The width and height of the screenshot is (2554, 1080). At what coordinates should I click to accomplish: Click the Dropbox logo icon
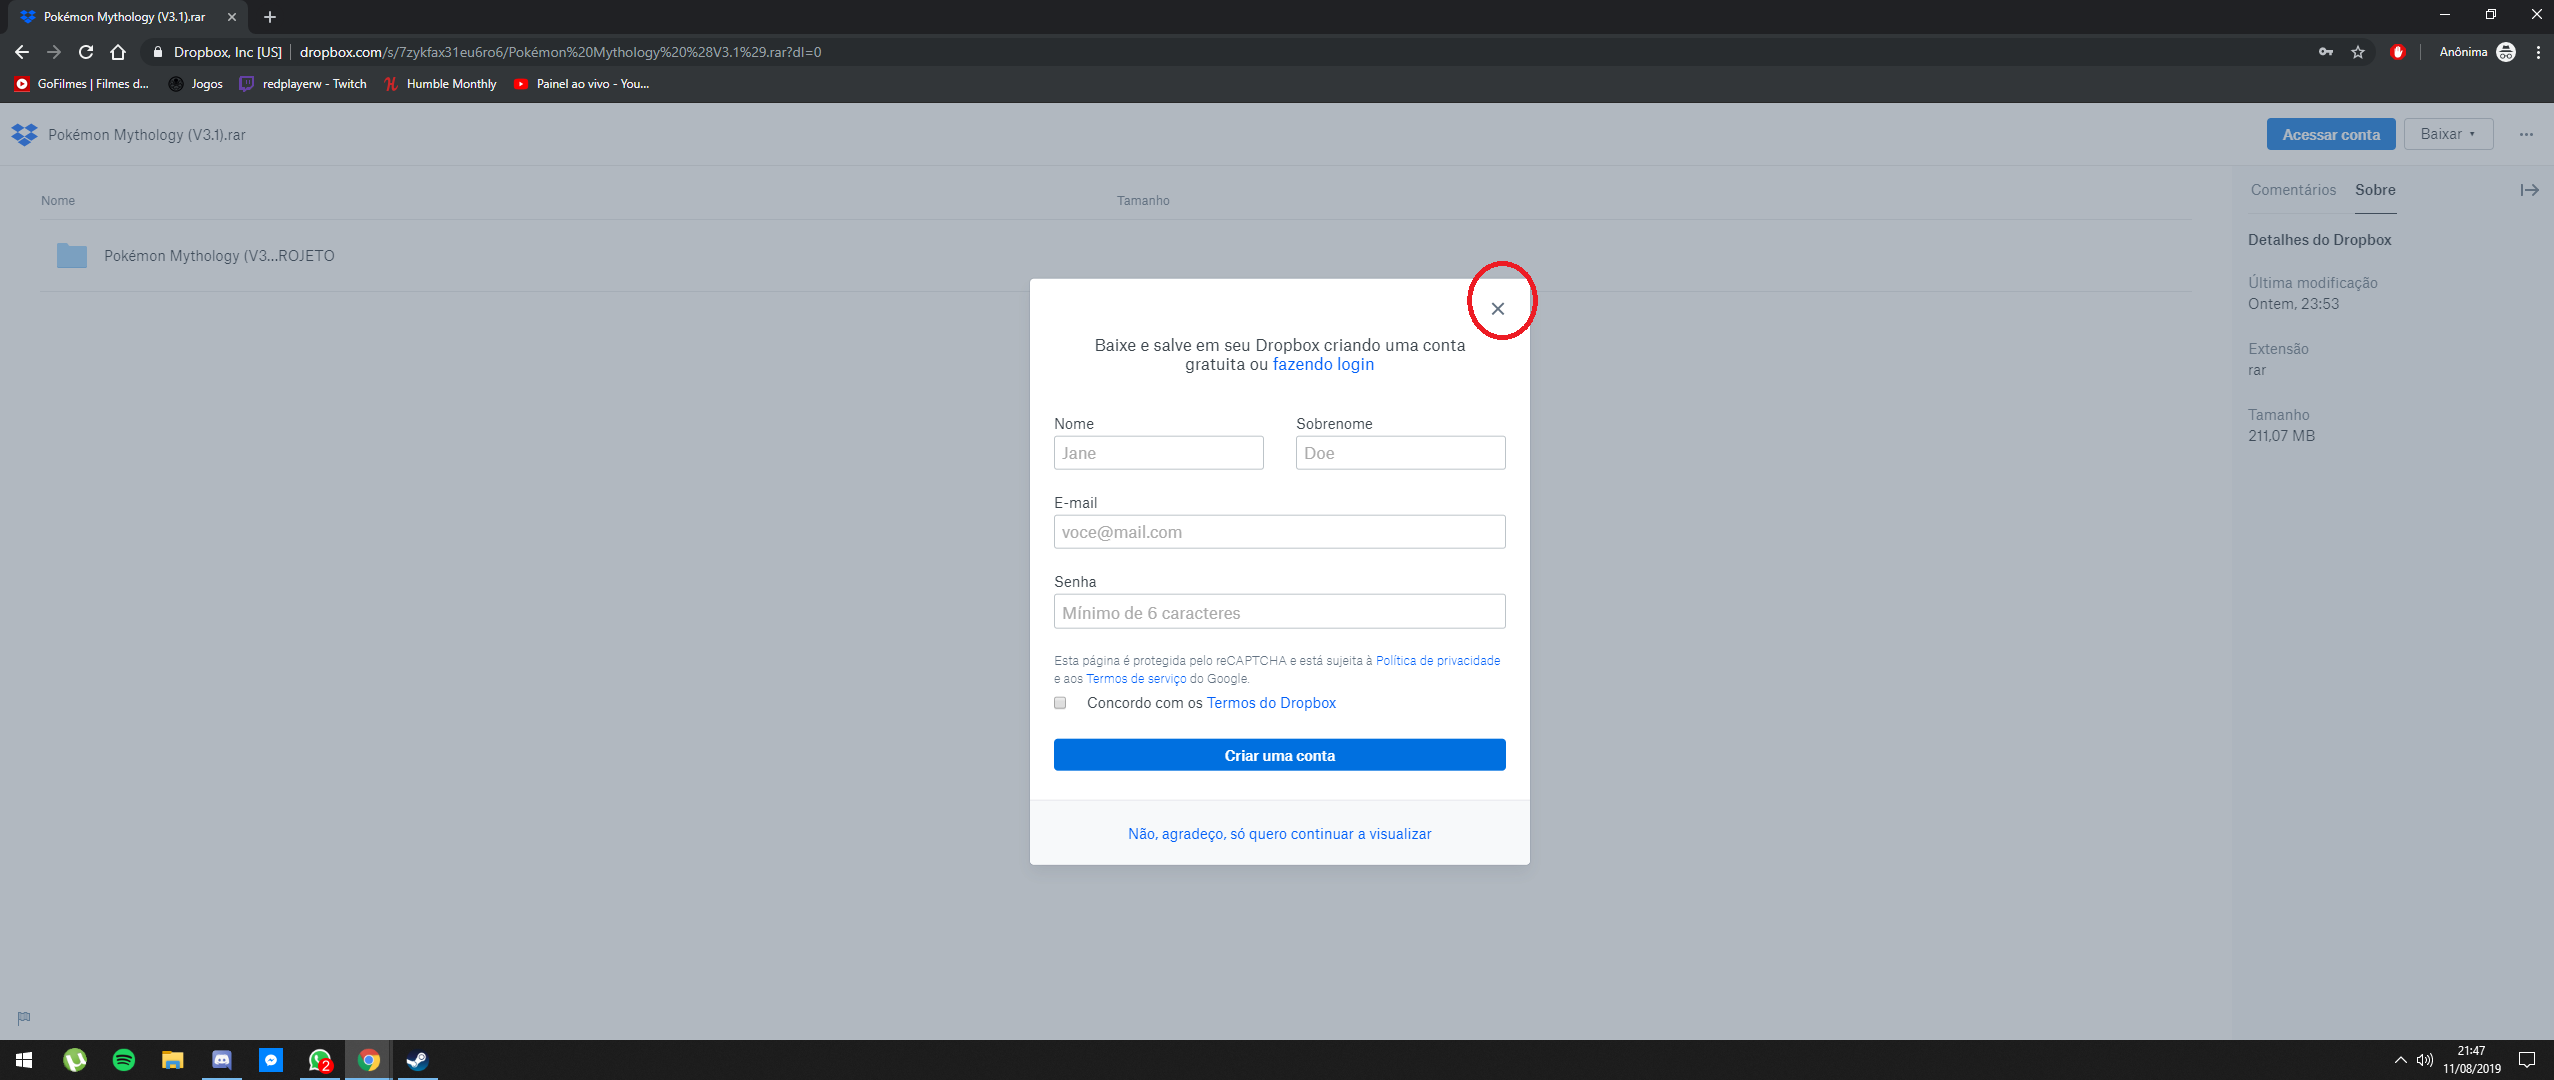[24, 135]
